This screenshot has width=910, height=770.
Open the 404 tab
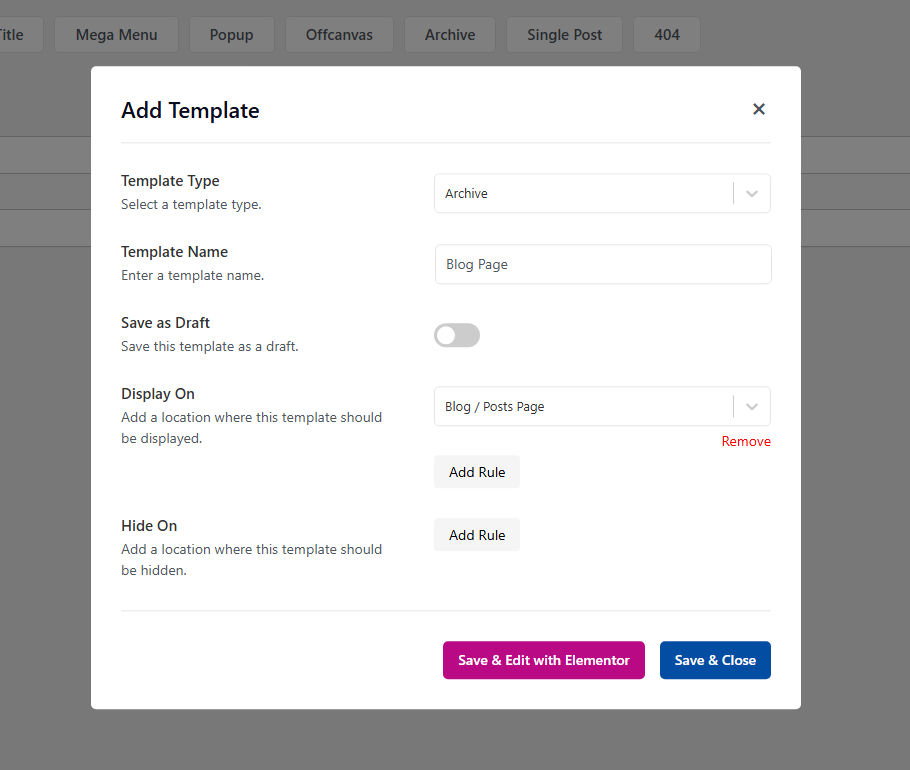(x=667, y=35)
